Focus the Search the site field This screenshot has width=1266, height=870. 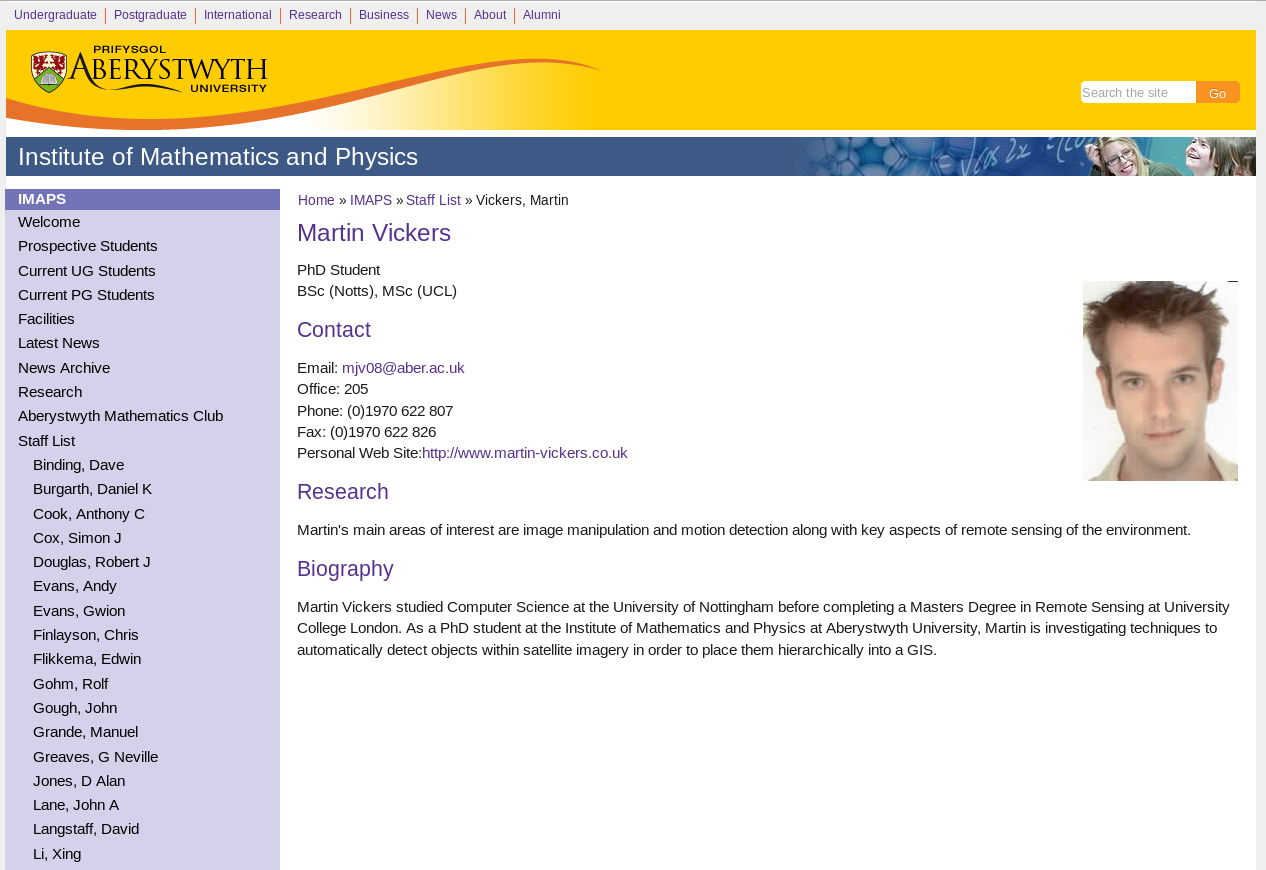tap(1138, 92)
